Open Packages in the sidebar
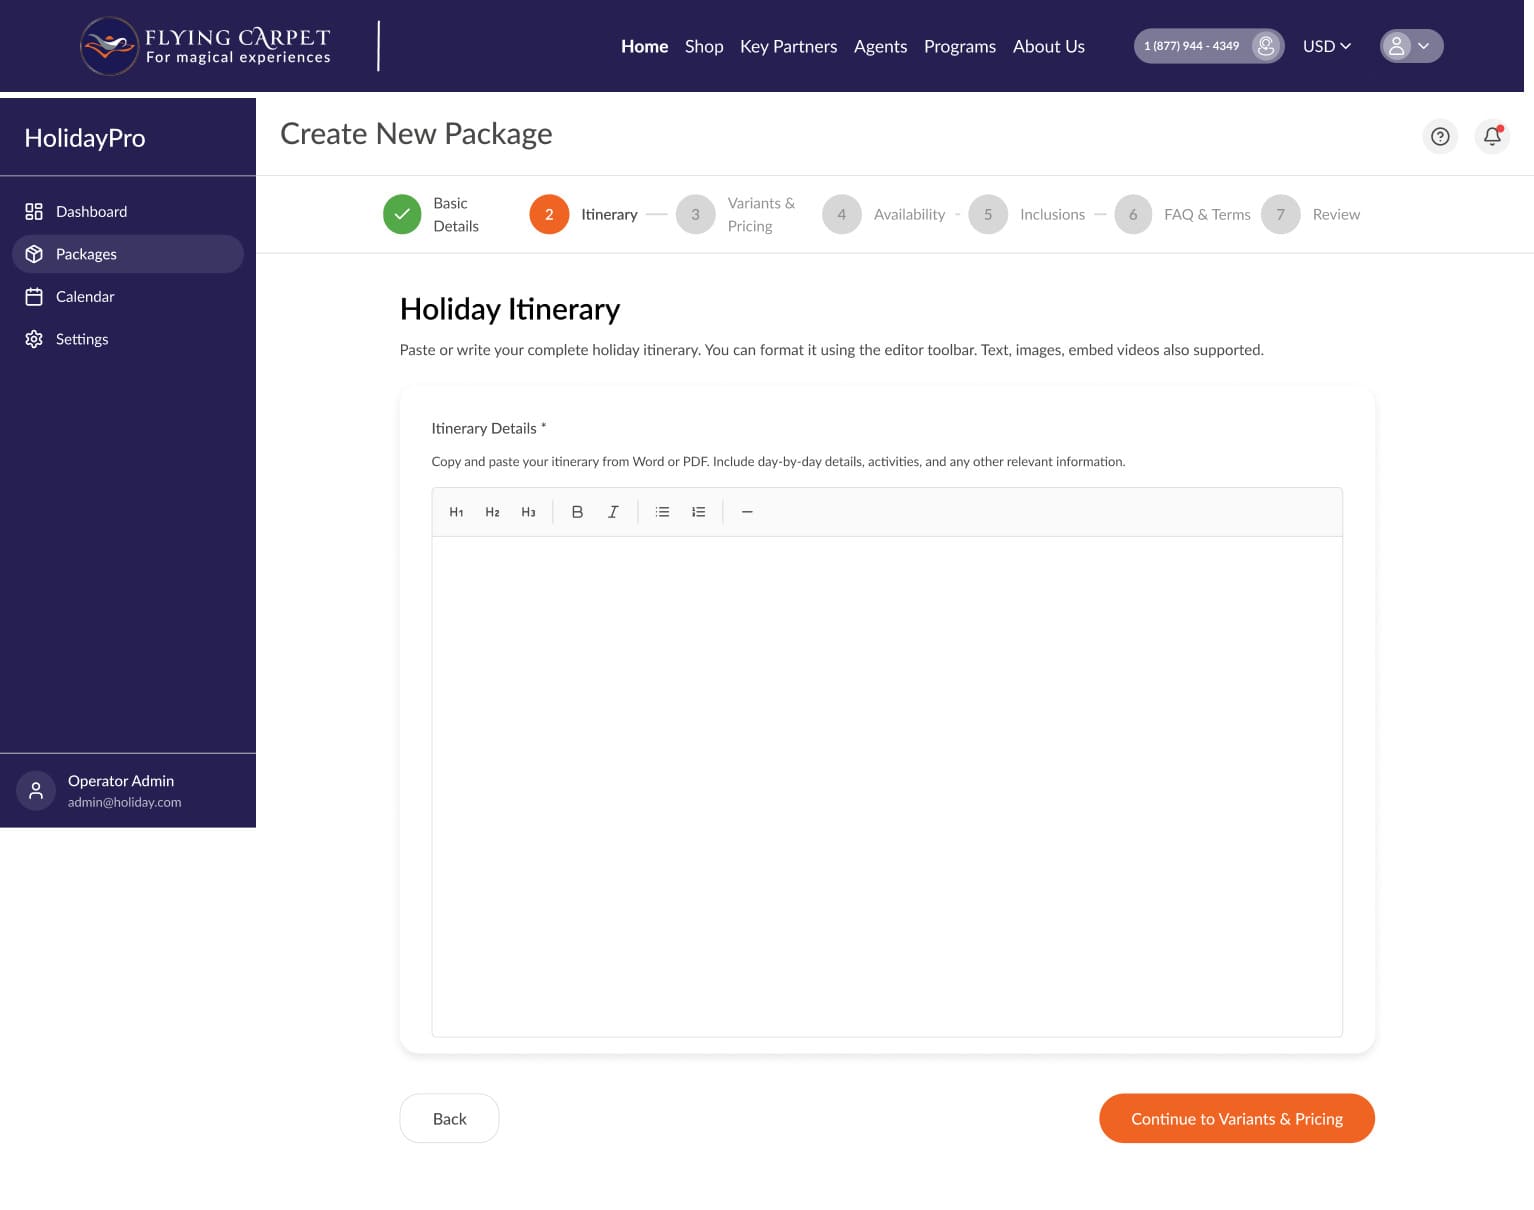Screen dimensions: 1534x1210 click(x=128, y=254)
